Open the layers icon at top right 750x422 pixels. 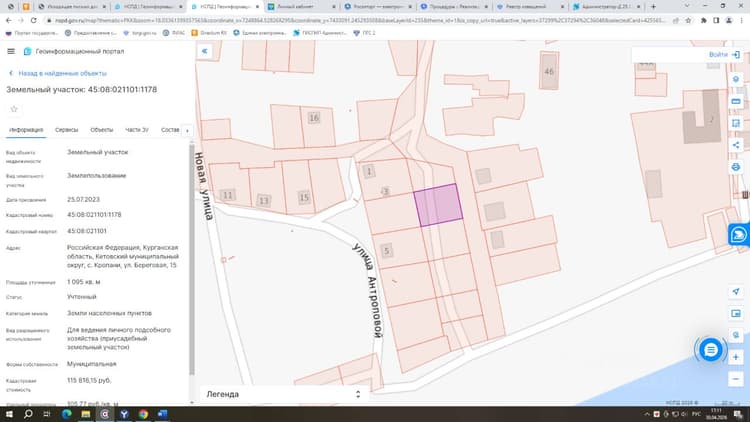click(x=736, y=79)
